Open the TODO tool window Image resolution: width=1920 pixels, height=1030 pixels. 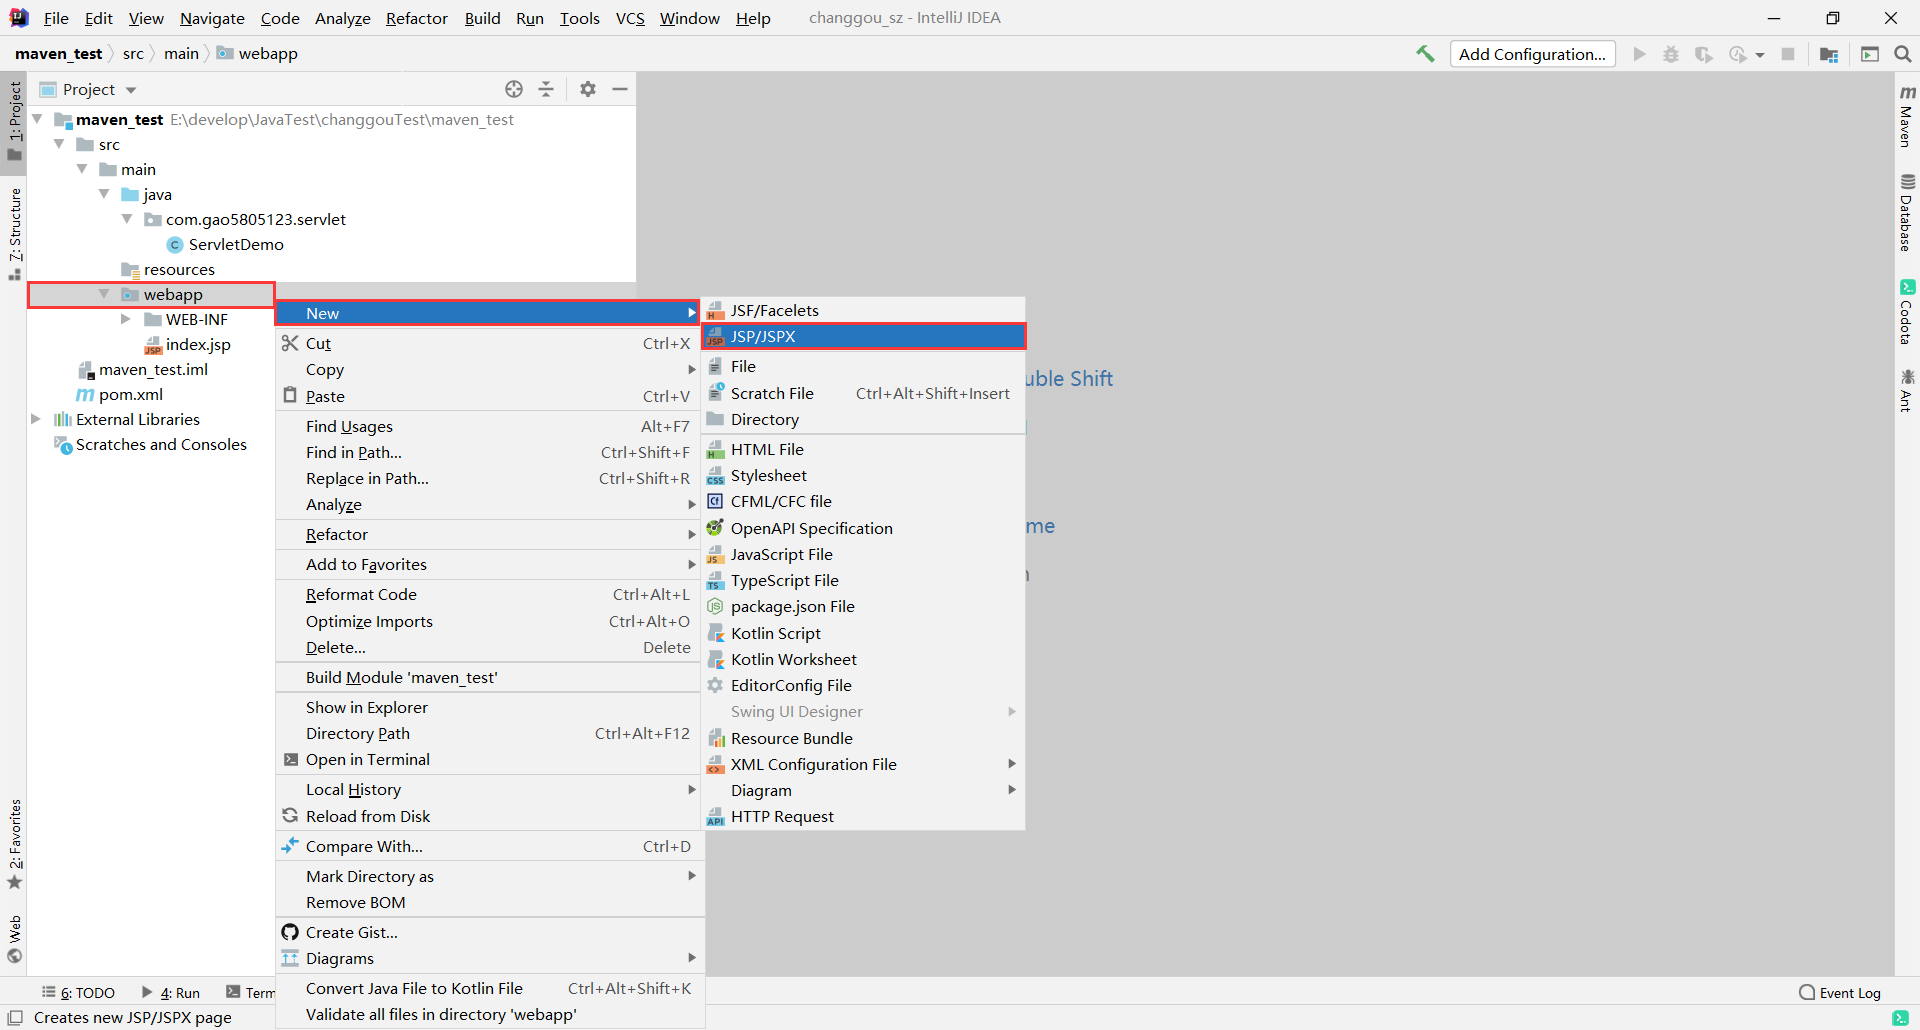78,992
